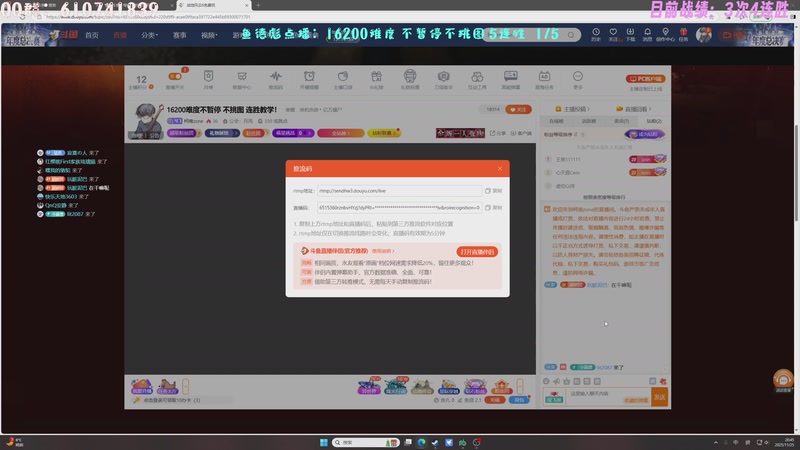The width and height of the screenshot is (800, 450).
Task: Click the 关注 follow button
Action: [518, 110]
